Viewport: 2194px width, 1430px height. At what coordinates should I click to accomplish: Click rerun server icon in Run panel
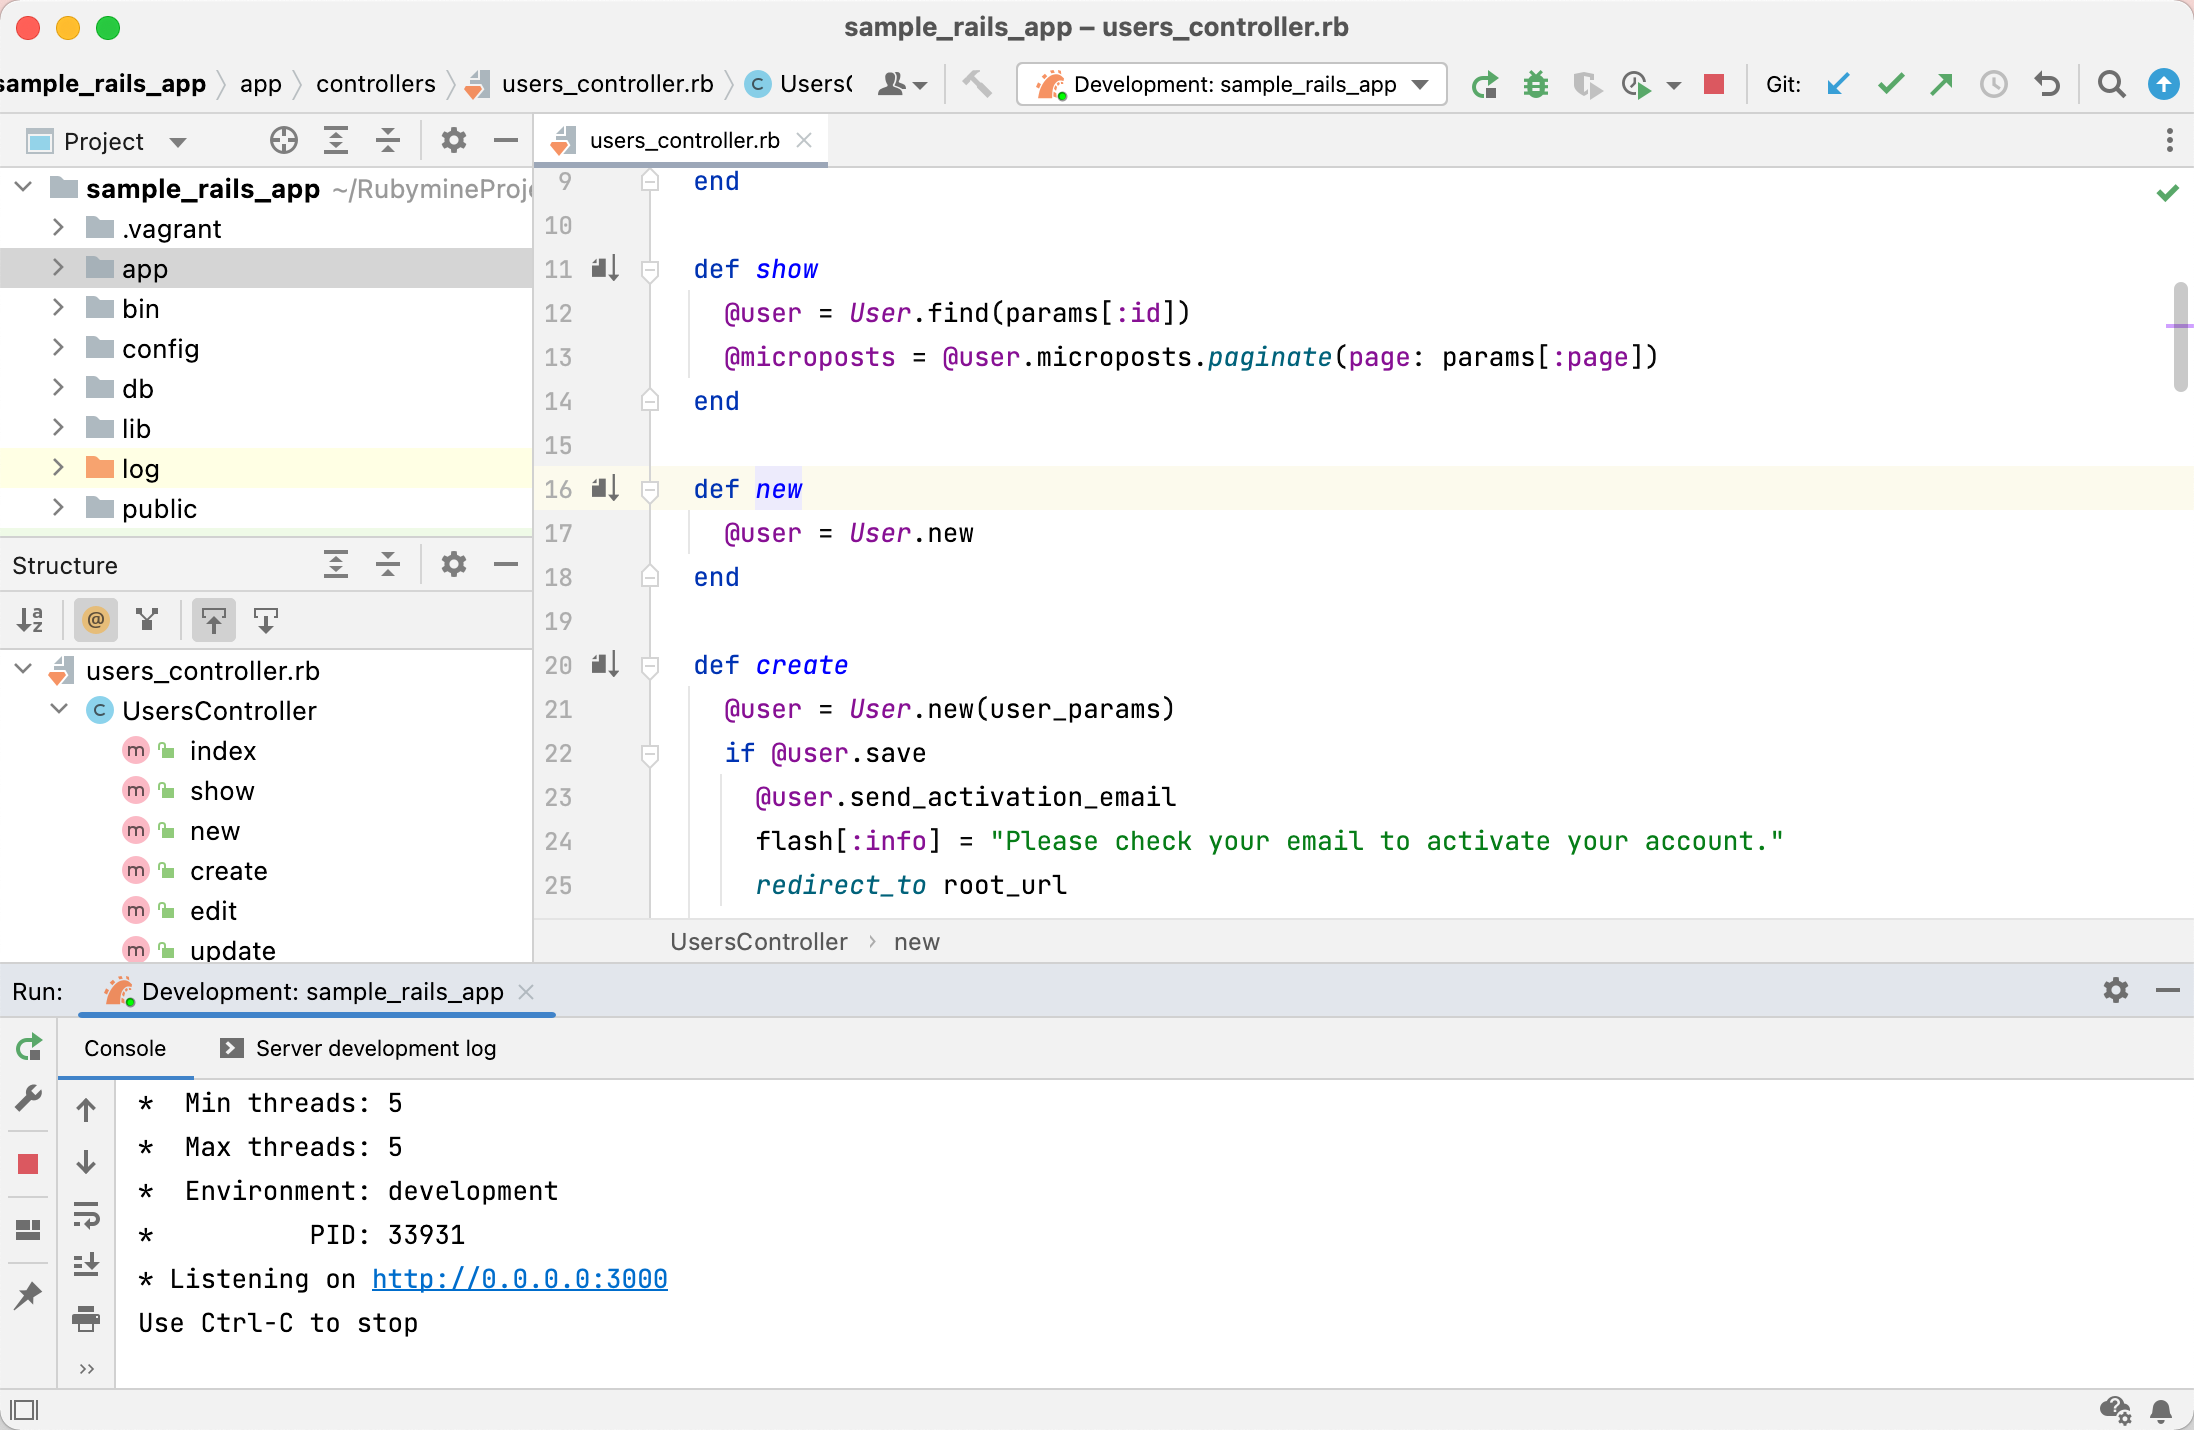29,1047
